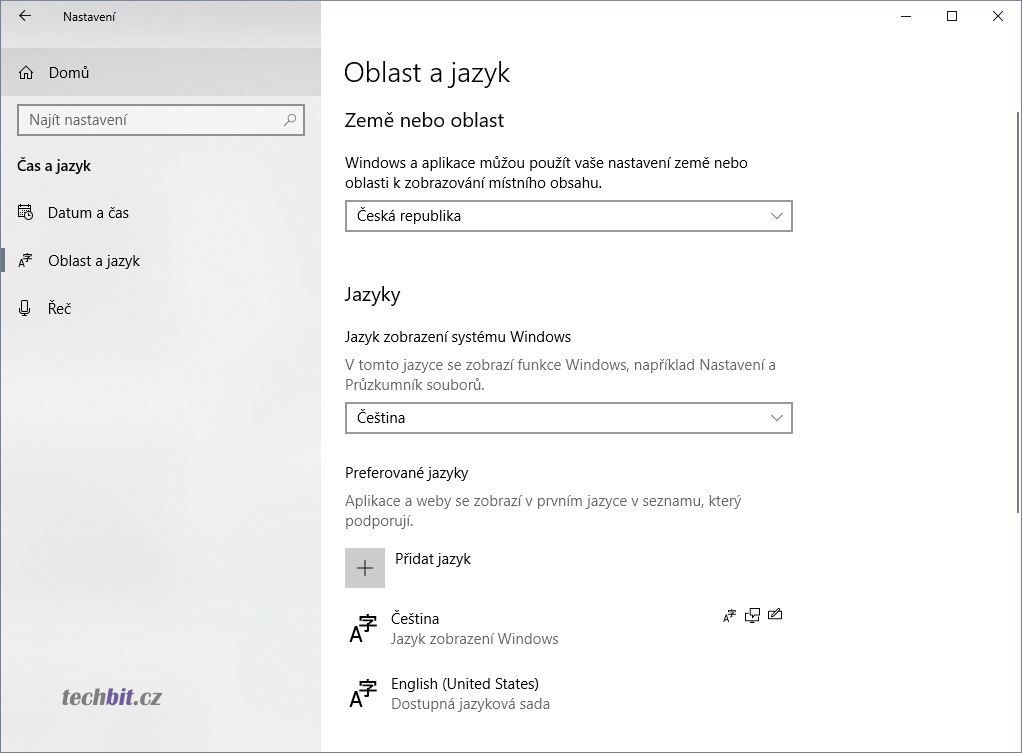Expand the Česká republika country dropdown
1022x753 pixels.
[568, 216]
